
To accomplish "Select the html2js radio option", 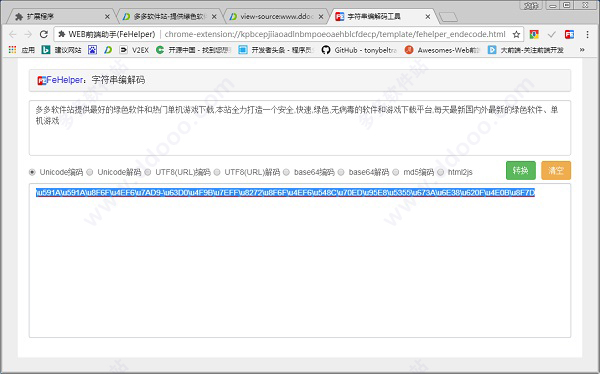I will pos(440,172).
